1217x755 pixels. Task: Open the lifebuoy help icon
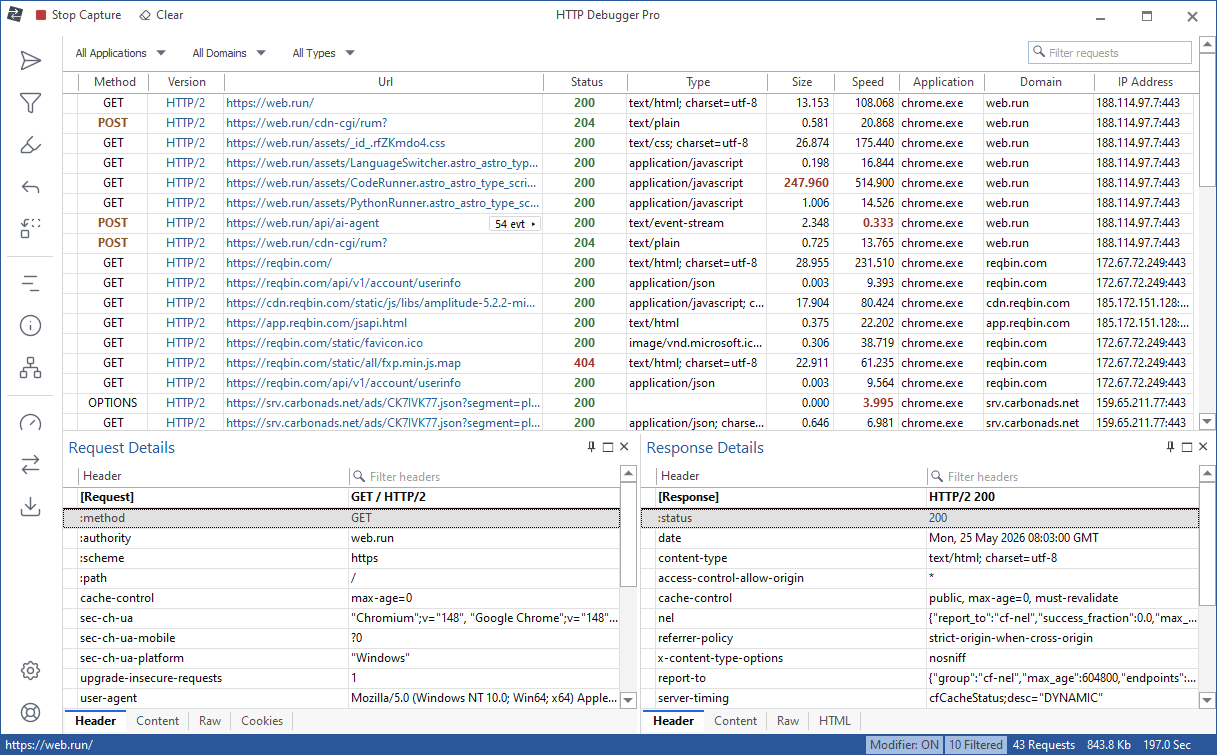pyautogui.click(x=31, y=712)
